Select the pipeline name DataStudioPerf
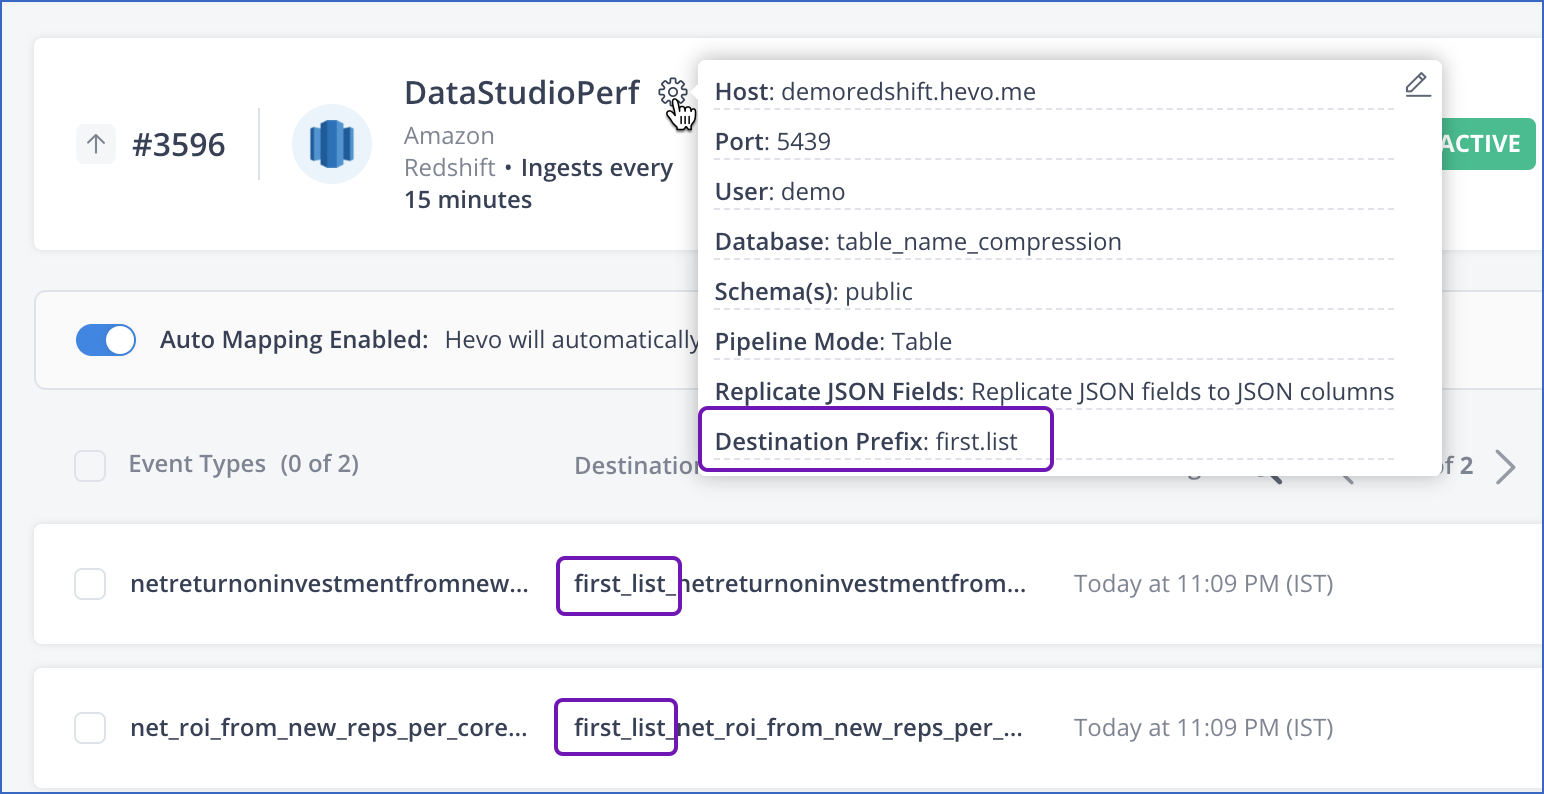Viewport: 1544px width, 794px height. coord(521,92)
